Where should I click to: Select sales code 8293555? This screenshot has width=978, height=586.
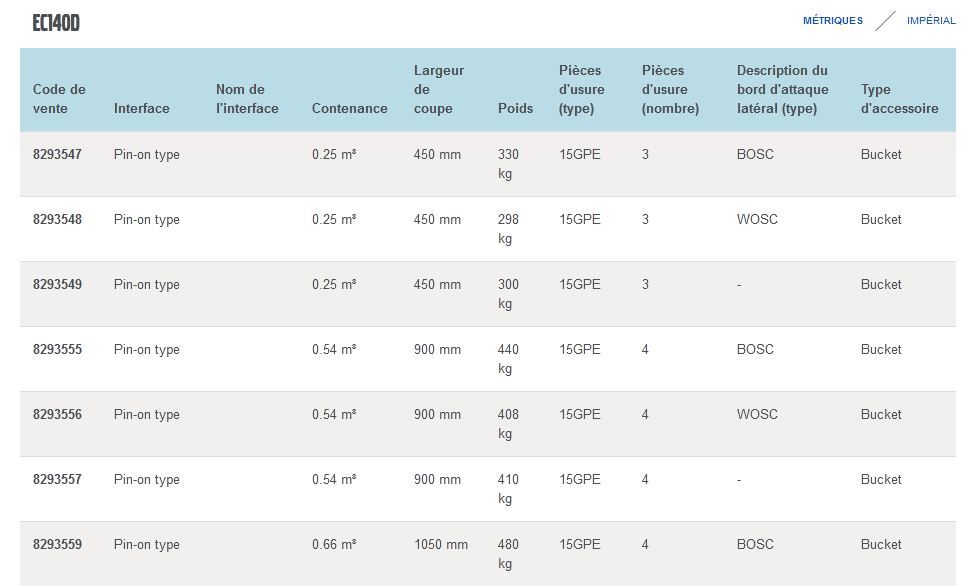pyautogui.click(x=57, y=350)
